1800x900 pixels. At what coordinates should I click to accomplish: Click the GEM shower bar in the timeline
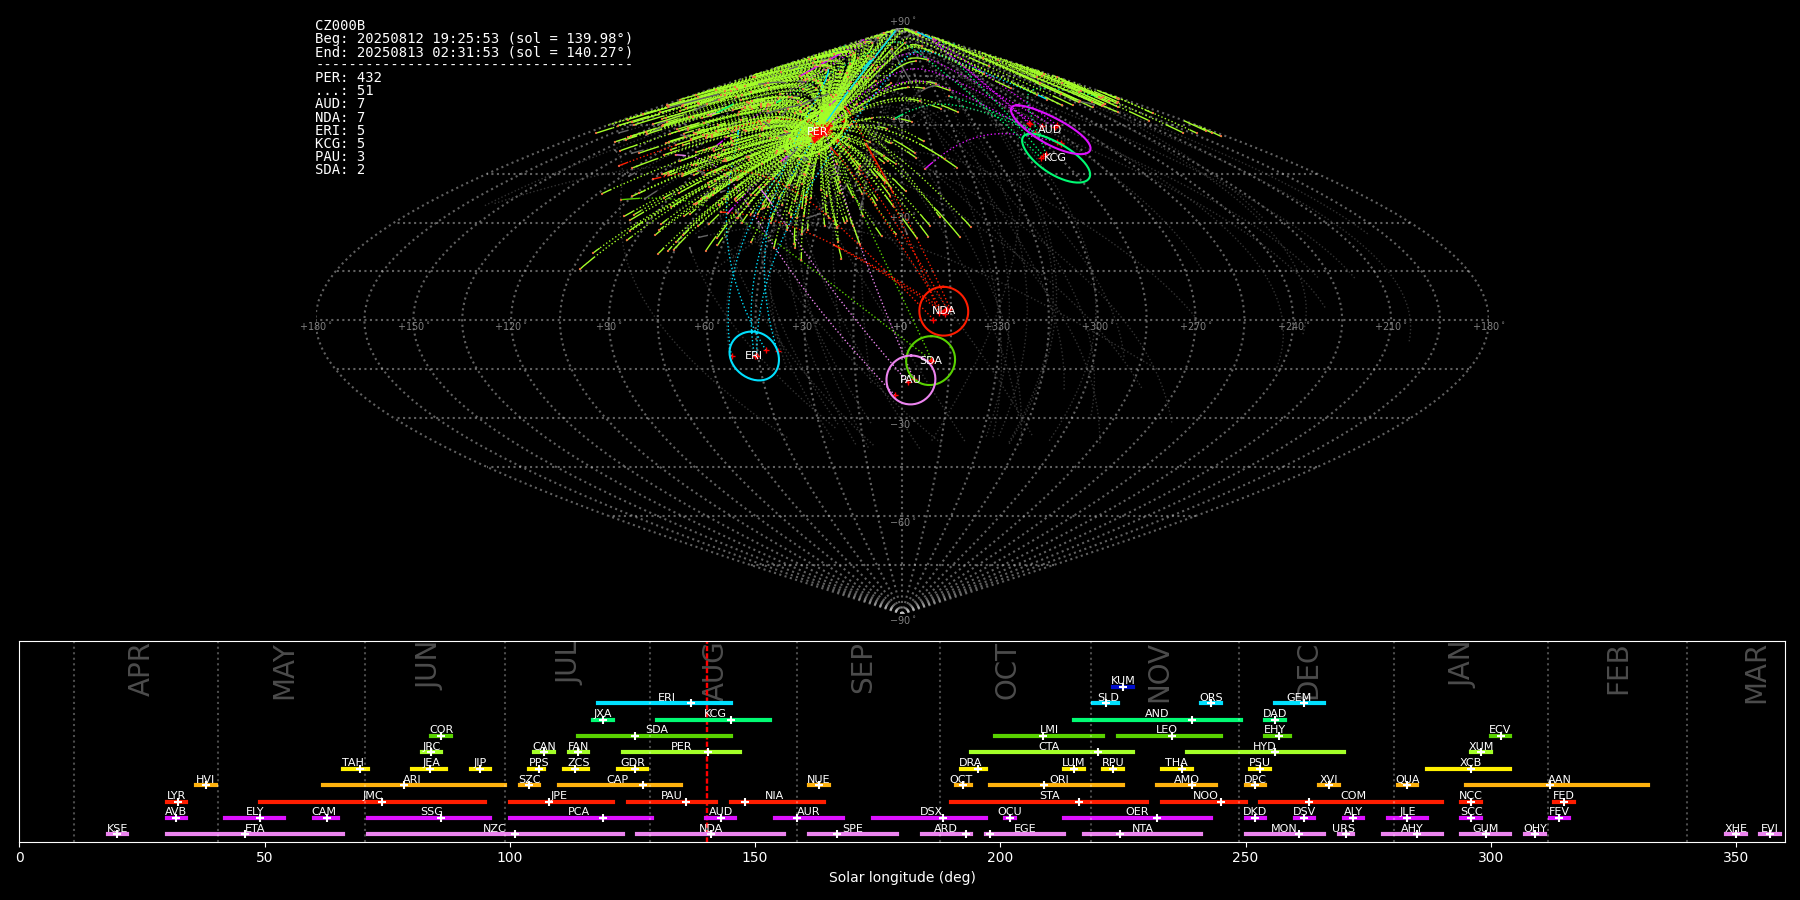(x=1299, y=703)
